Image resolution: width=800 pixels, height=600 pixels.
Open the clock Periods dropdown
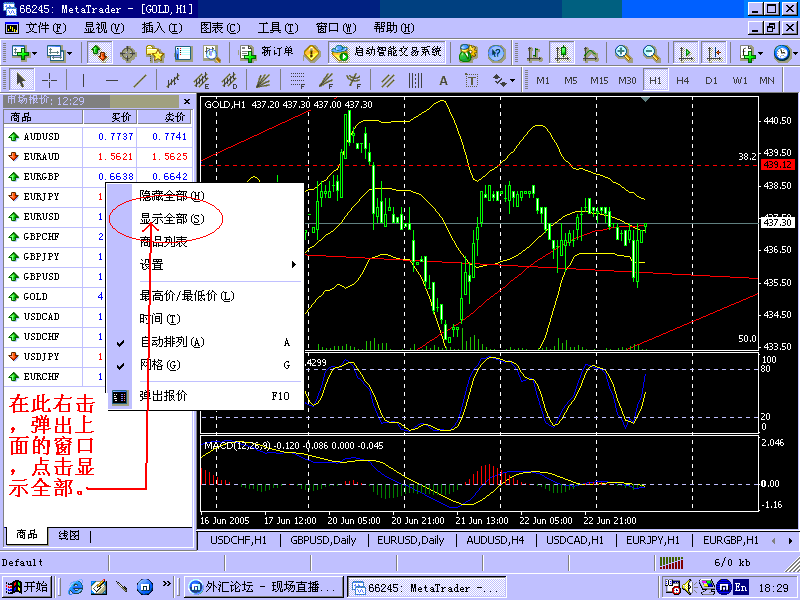[x=785, y=53]
